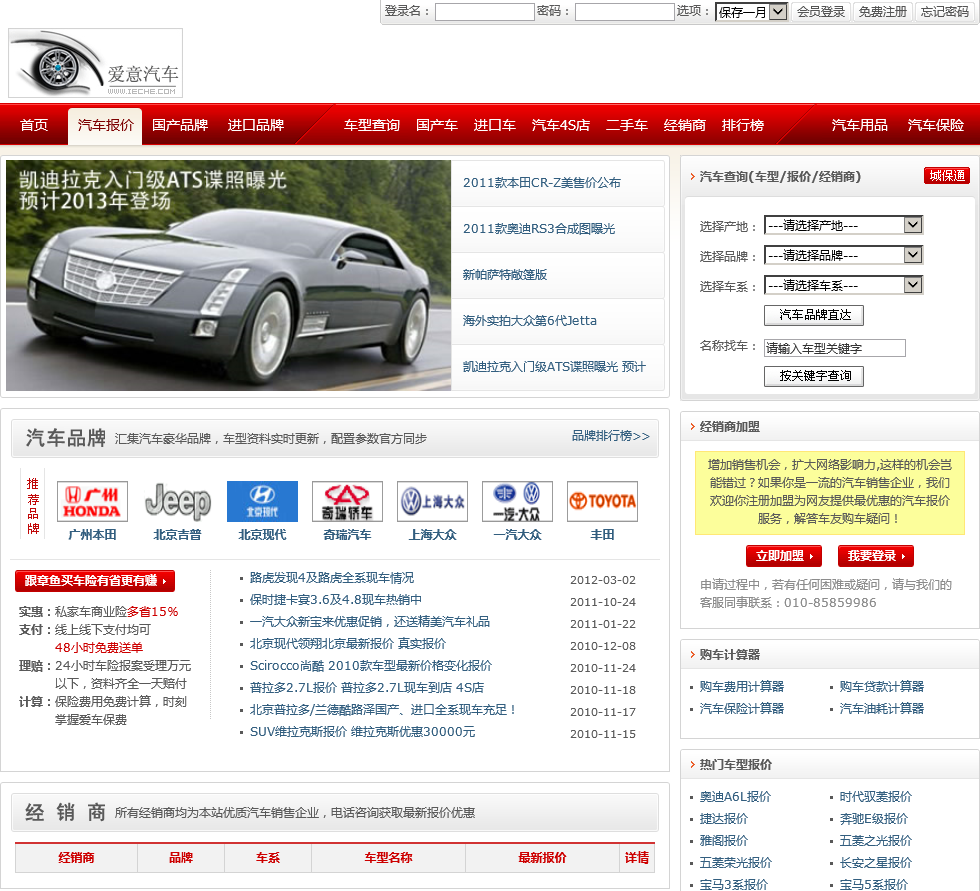The width and height of the screenshot is (980, 891).
Task: Open 进口车 in the navigation bar
Action: coord(494,125)
